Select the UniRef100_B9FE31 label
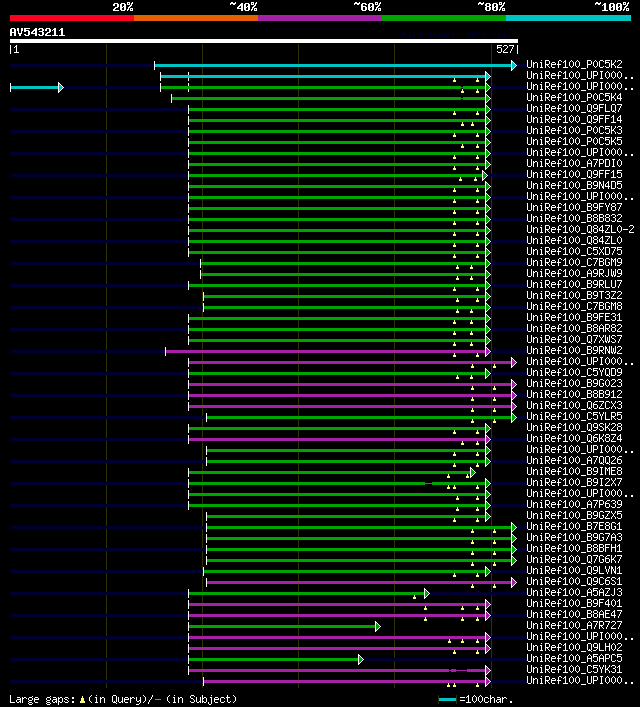 (x=574, y=317)
